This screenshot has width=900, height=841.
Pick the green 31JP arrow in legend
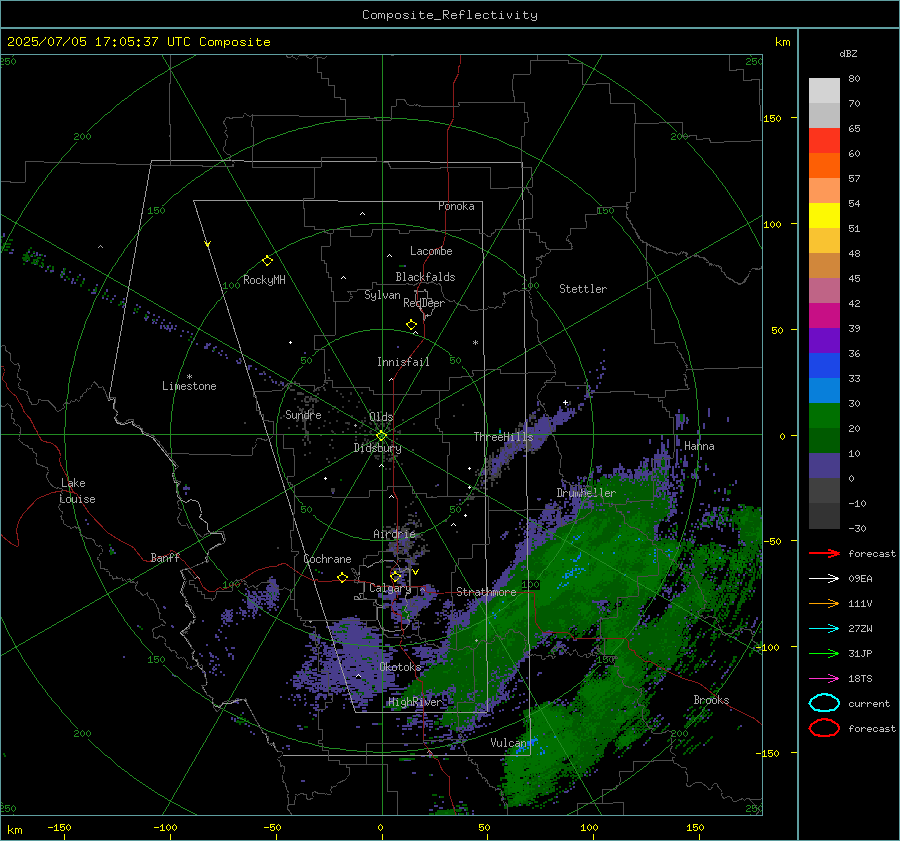[x=824, y=653]
